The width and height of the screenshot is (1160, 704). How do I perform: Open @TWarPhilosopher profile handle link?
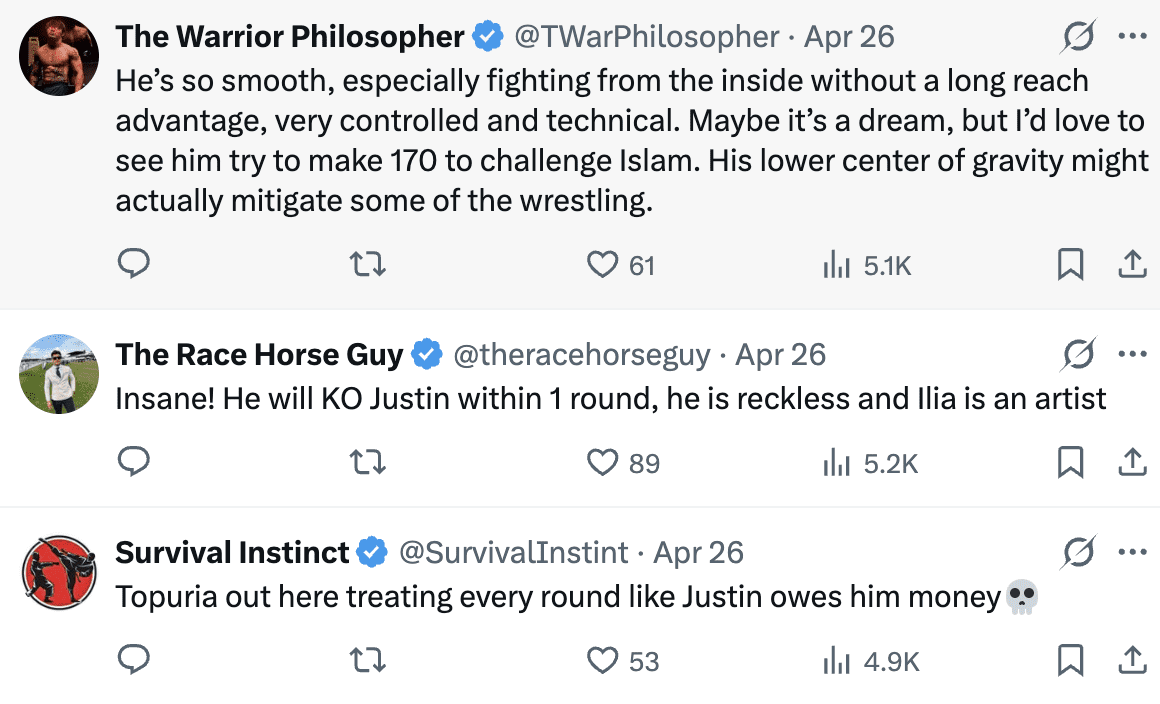point(646,37)
